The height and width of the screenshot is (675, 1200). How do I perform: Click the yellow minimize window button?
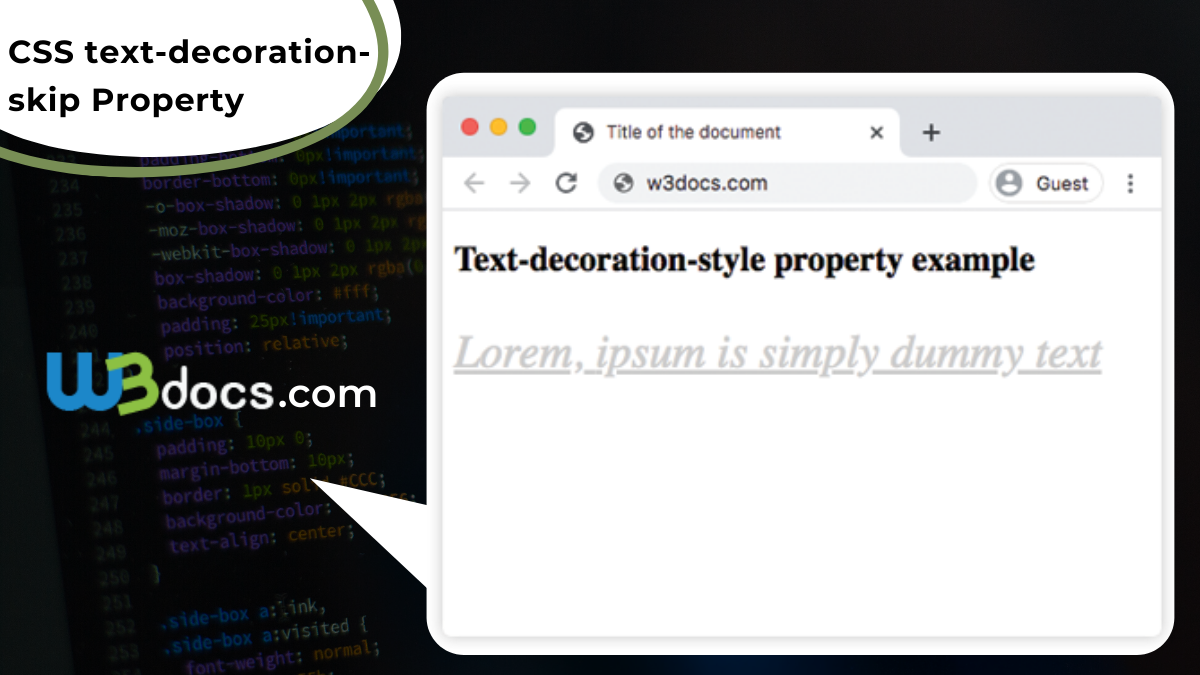pos(498,127)
